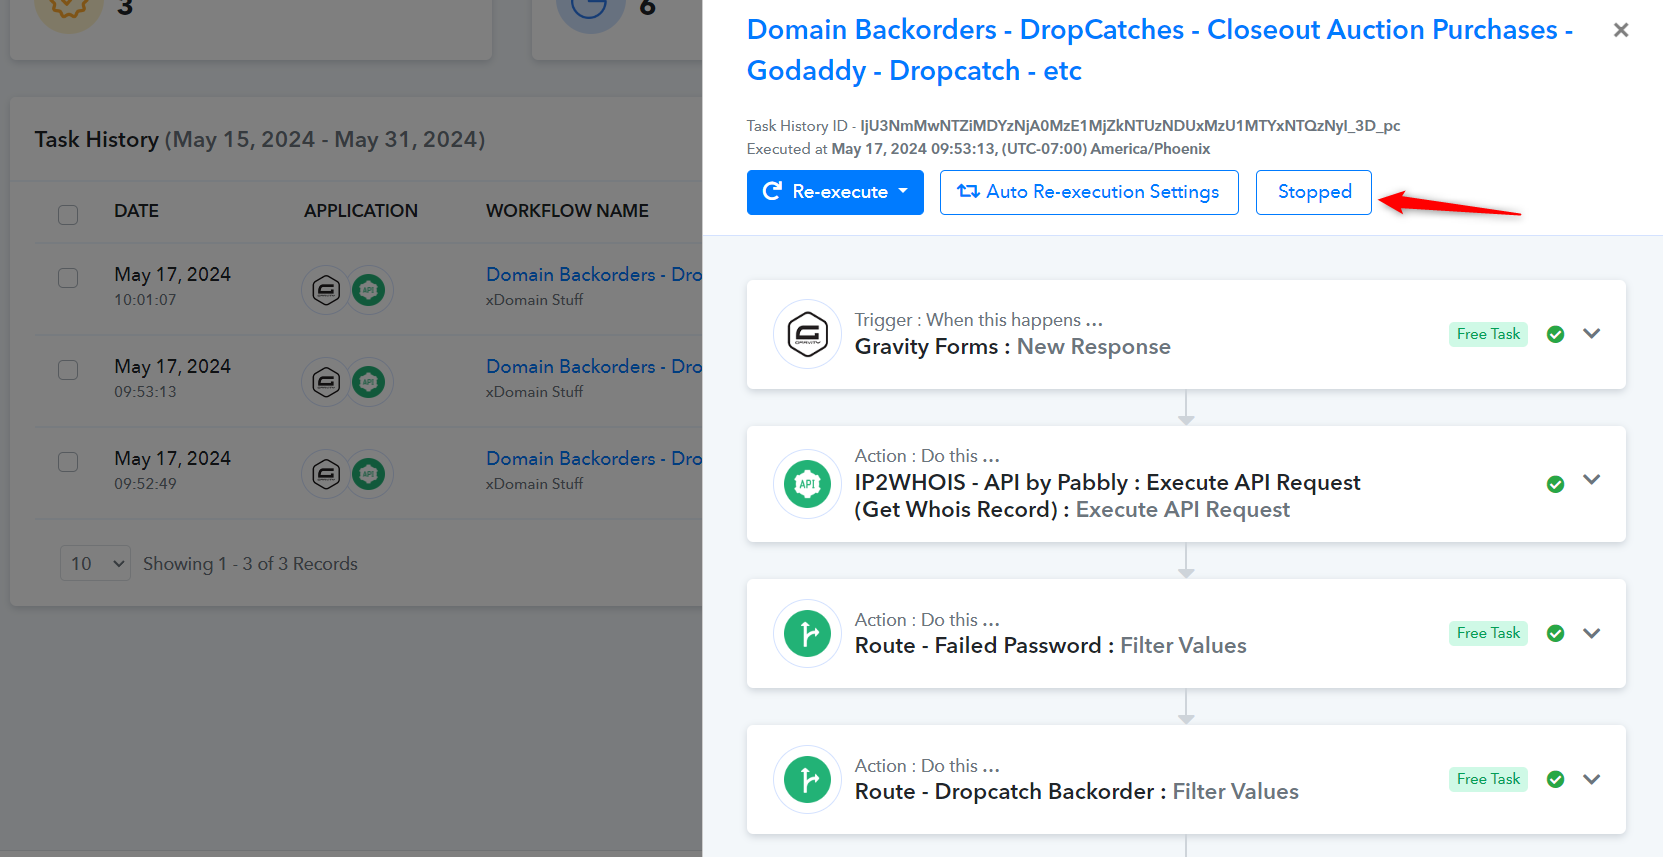The width and height of the screenshot is (1663, 857).
Task: Select the checkbox for the 09:53:13 row
Action: coord(68,370)
